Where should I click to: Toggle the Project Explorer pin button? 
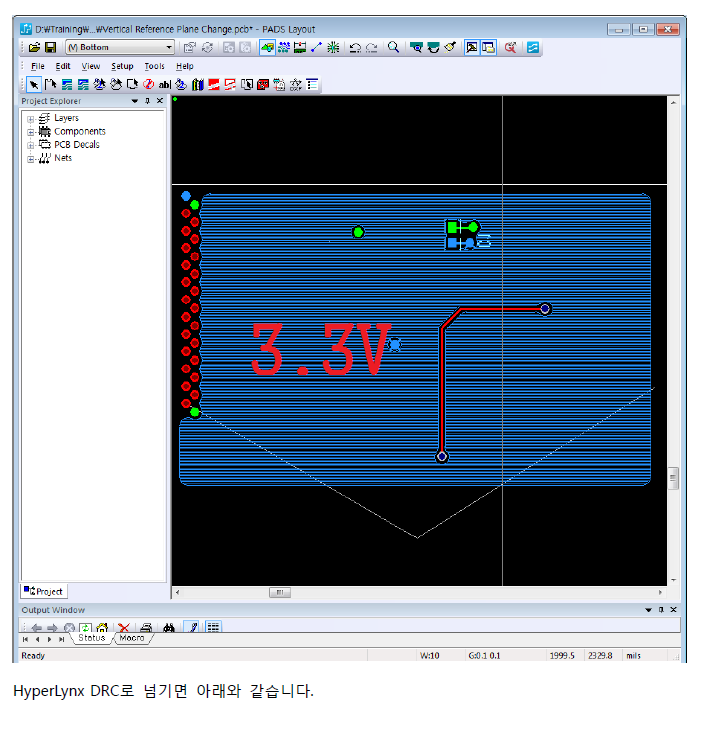[x=147, y=101]
